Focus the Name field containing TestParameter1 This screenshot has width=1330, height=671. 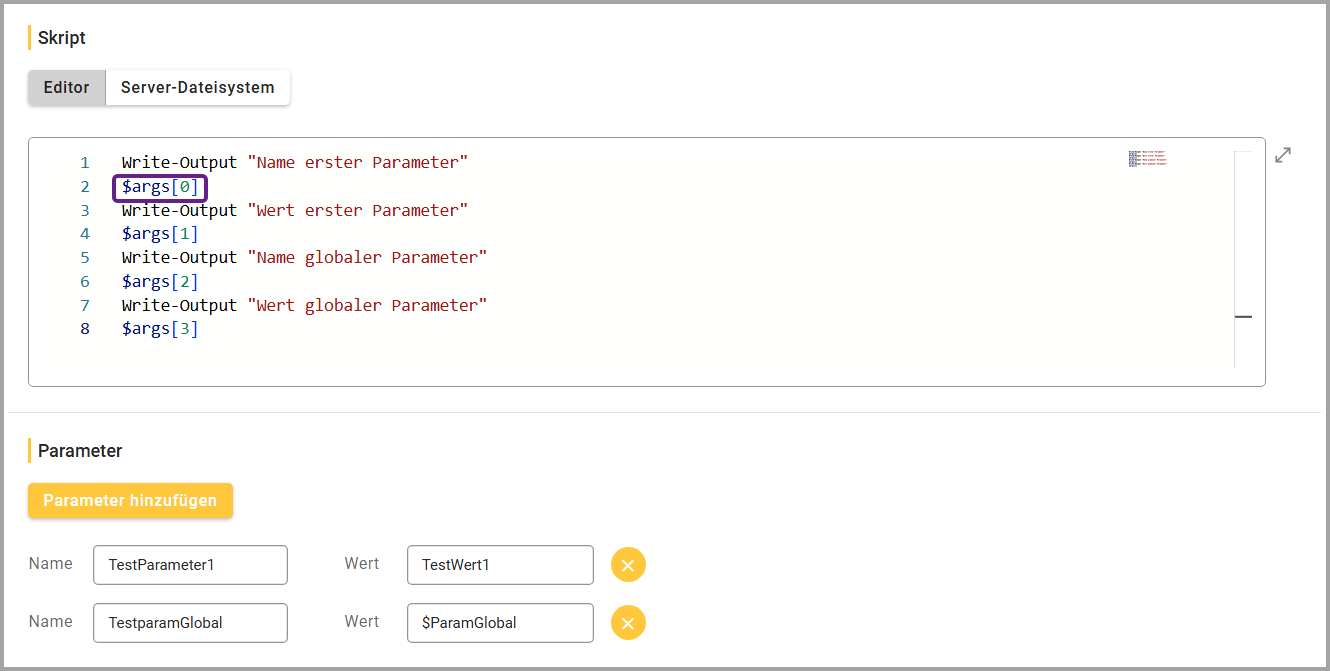(x=190, y=565)
